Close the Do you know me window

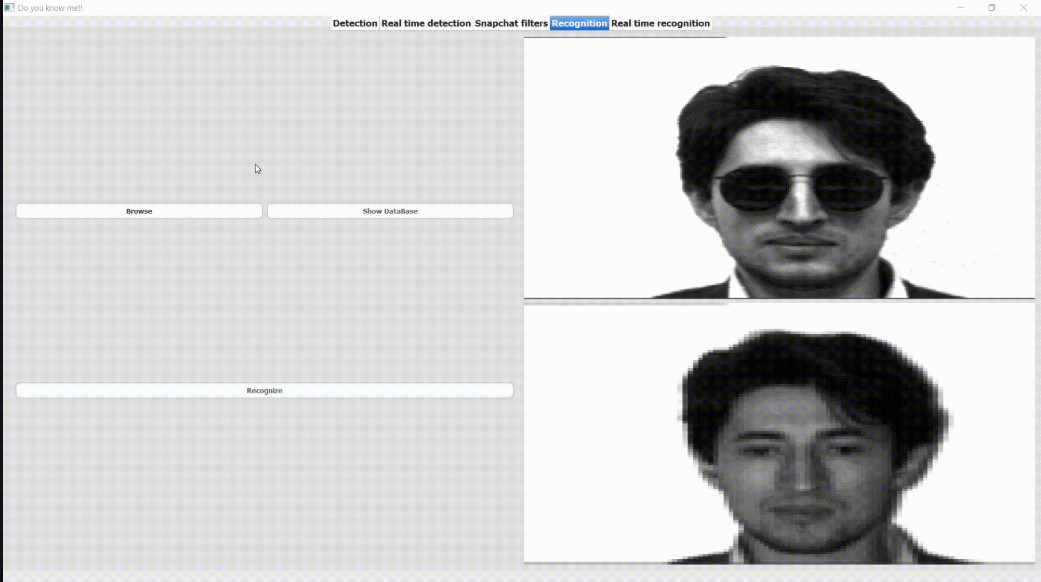coord(1023,7)
